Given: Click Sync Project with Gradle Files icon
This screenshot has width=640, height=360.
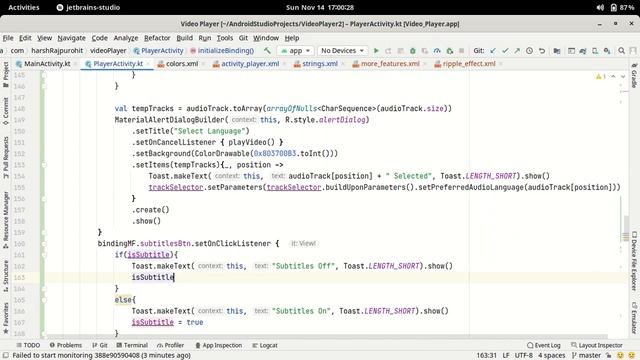Looking at the screenshot, I should click(x=583, y=51).
